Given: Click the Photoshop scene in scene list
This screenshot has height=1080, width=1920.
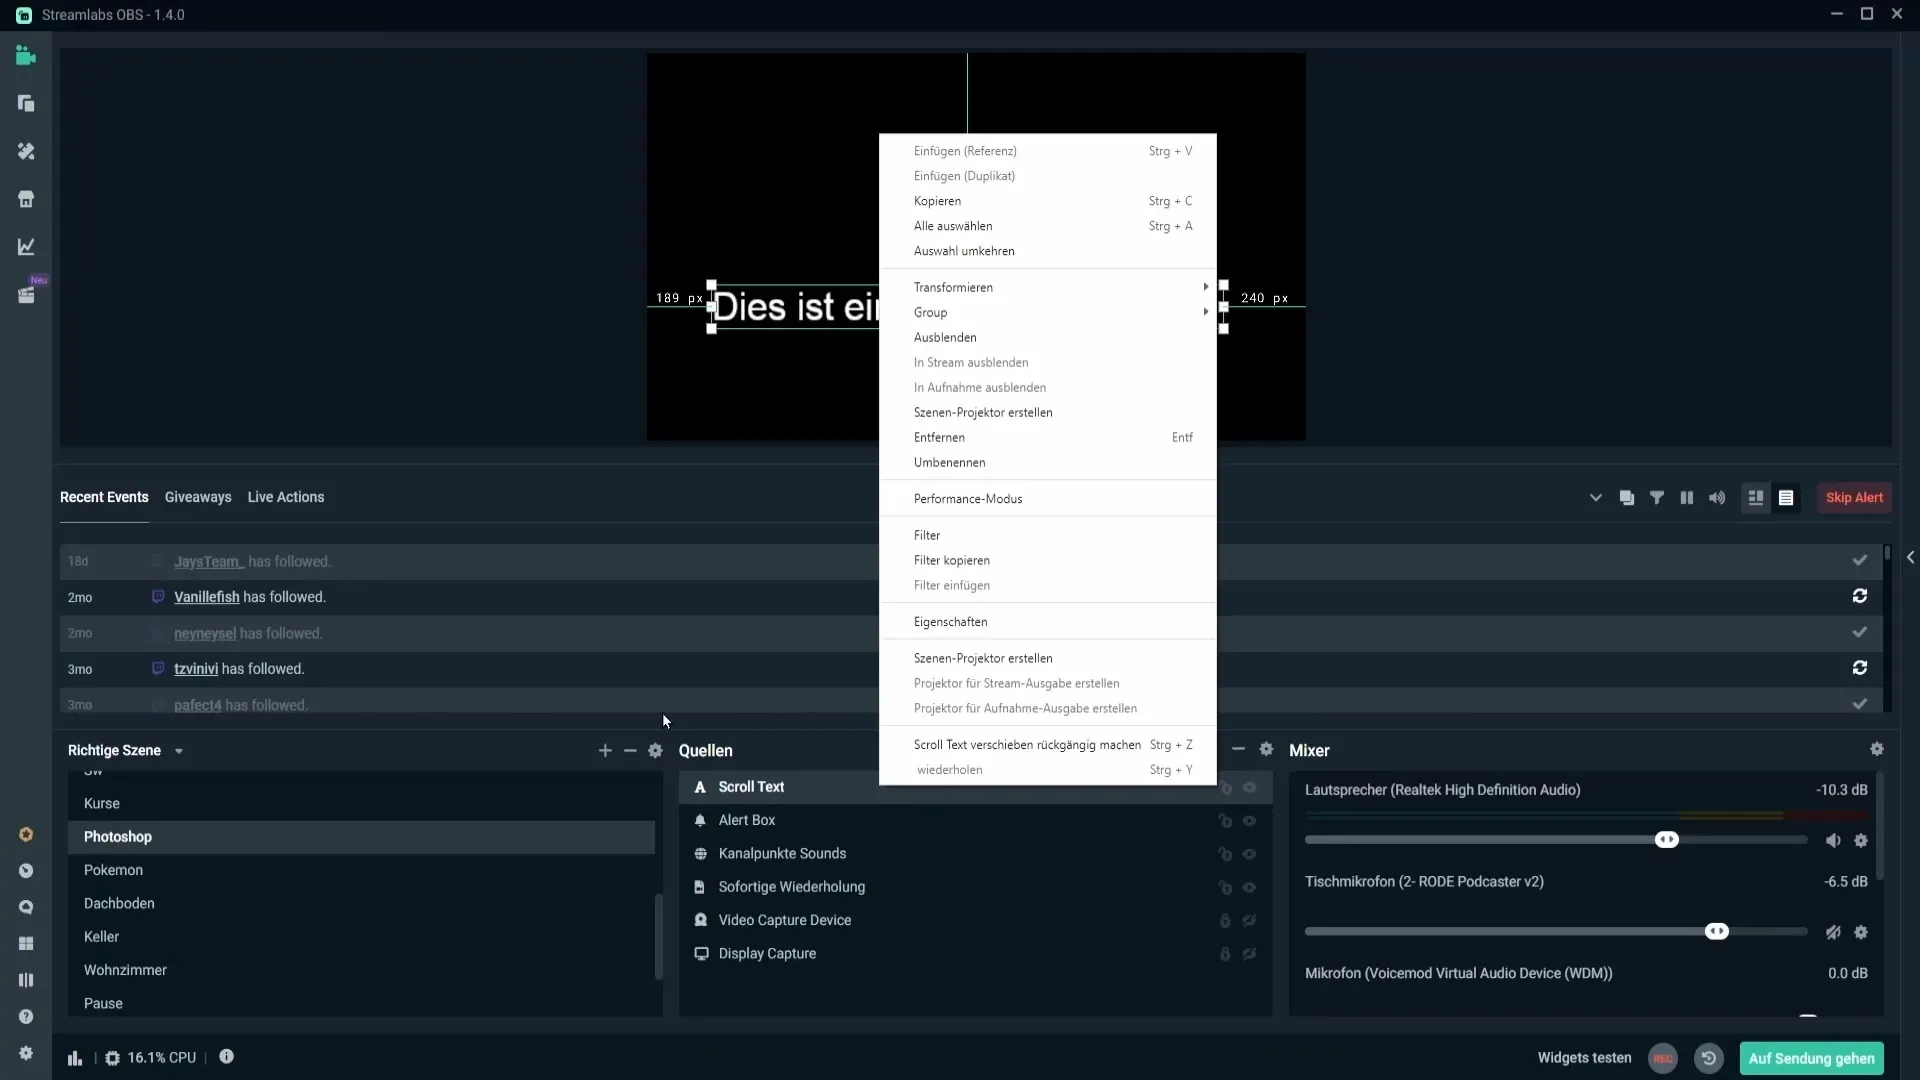Looking at the screenshot, I should coord(117,836).
